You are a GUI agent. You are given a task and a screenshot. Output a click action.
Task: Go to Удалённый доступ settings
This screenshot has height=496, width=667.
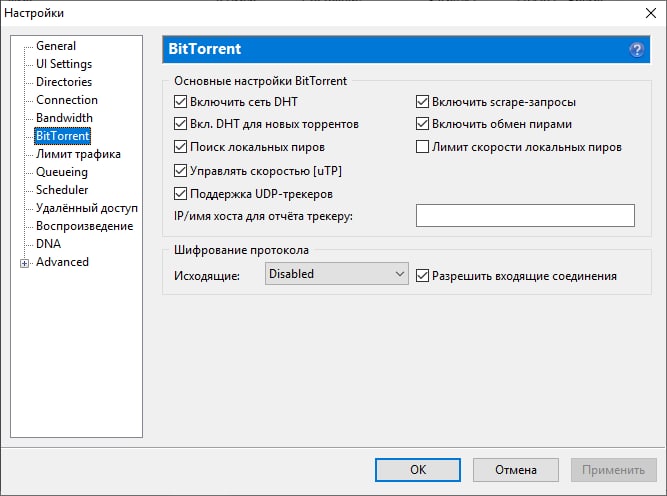87,208
